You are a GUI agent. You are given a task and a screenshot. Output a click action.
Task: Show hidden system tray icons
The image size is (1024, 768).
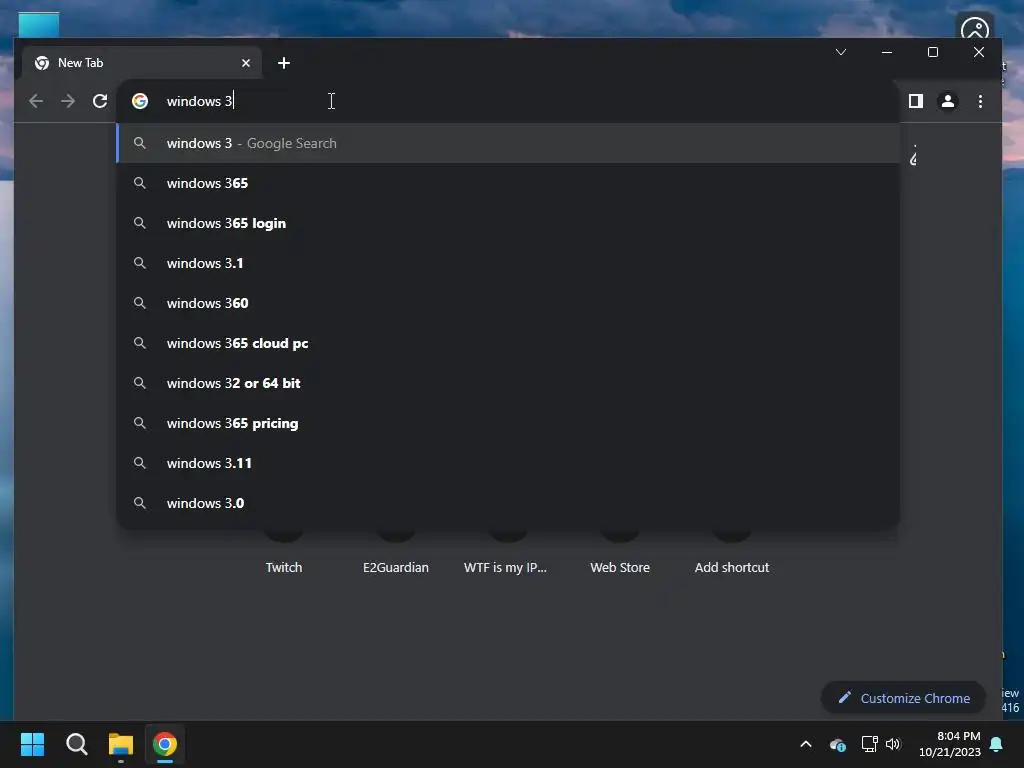pyautogui.click(x=806, y=744)
